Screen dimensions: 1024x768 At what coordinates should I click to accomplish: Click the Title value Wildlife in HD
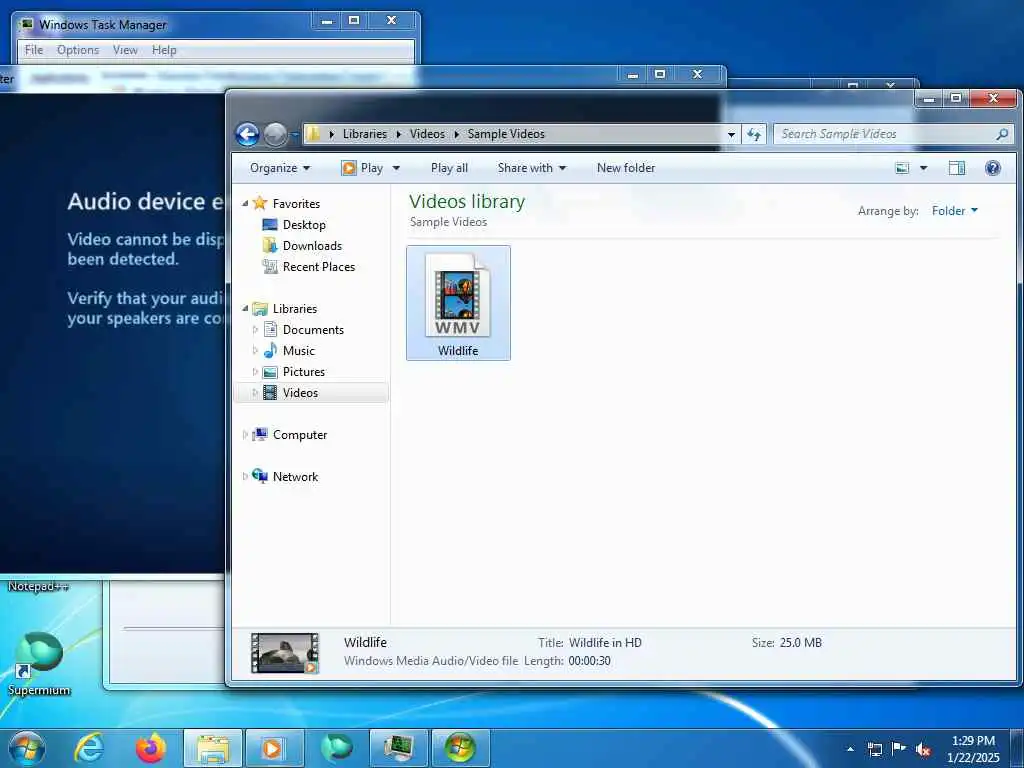click(605, 643)
